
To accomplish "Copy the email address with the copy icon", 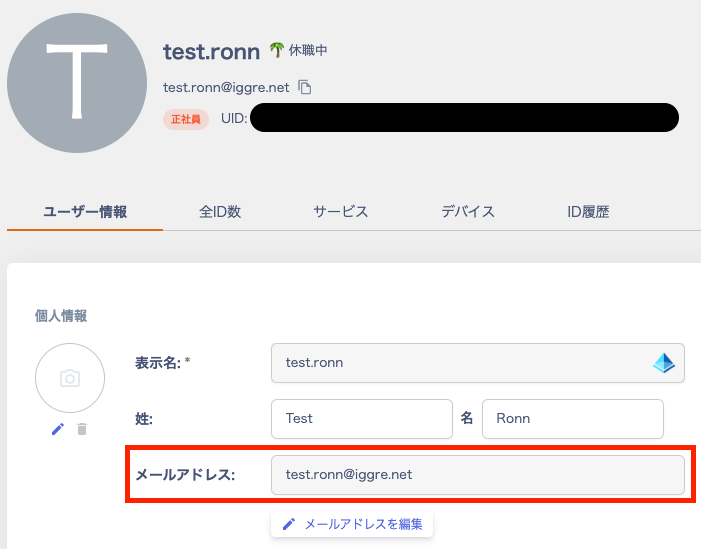I will point(305,87).
